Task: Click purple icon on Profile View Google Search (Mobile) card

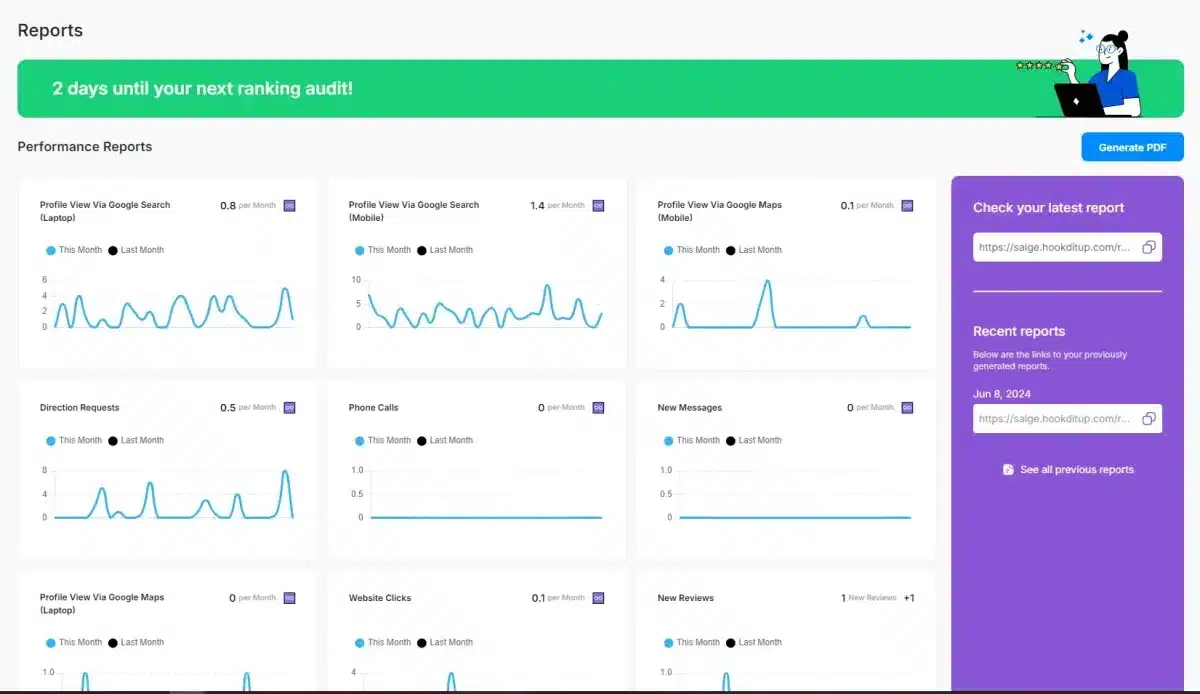Action: point(599,206)
